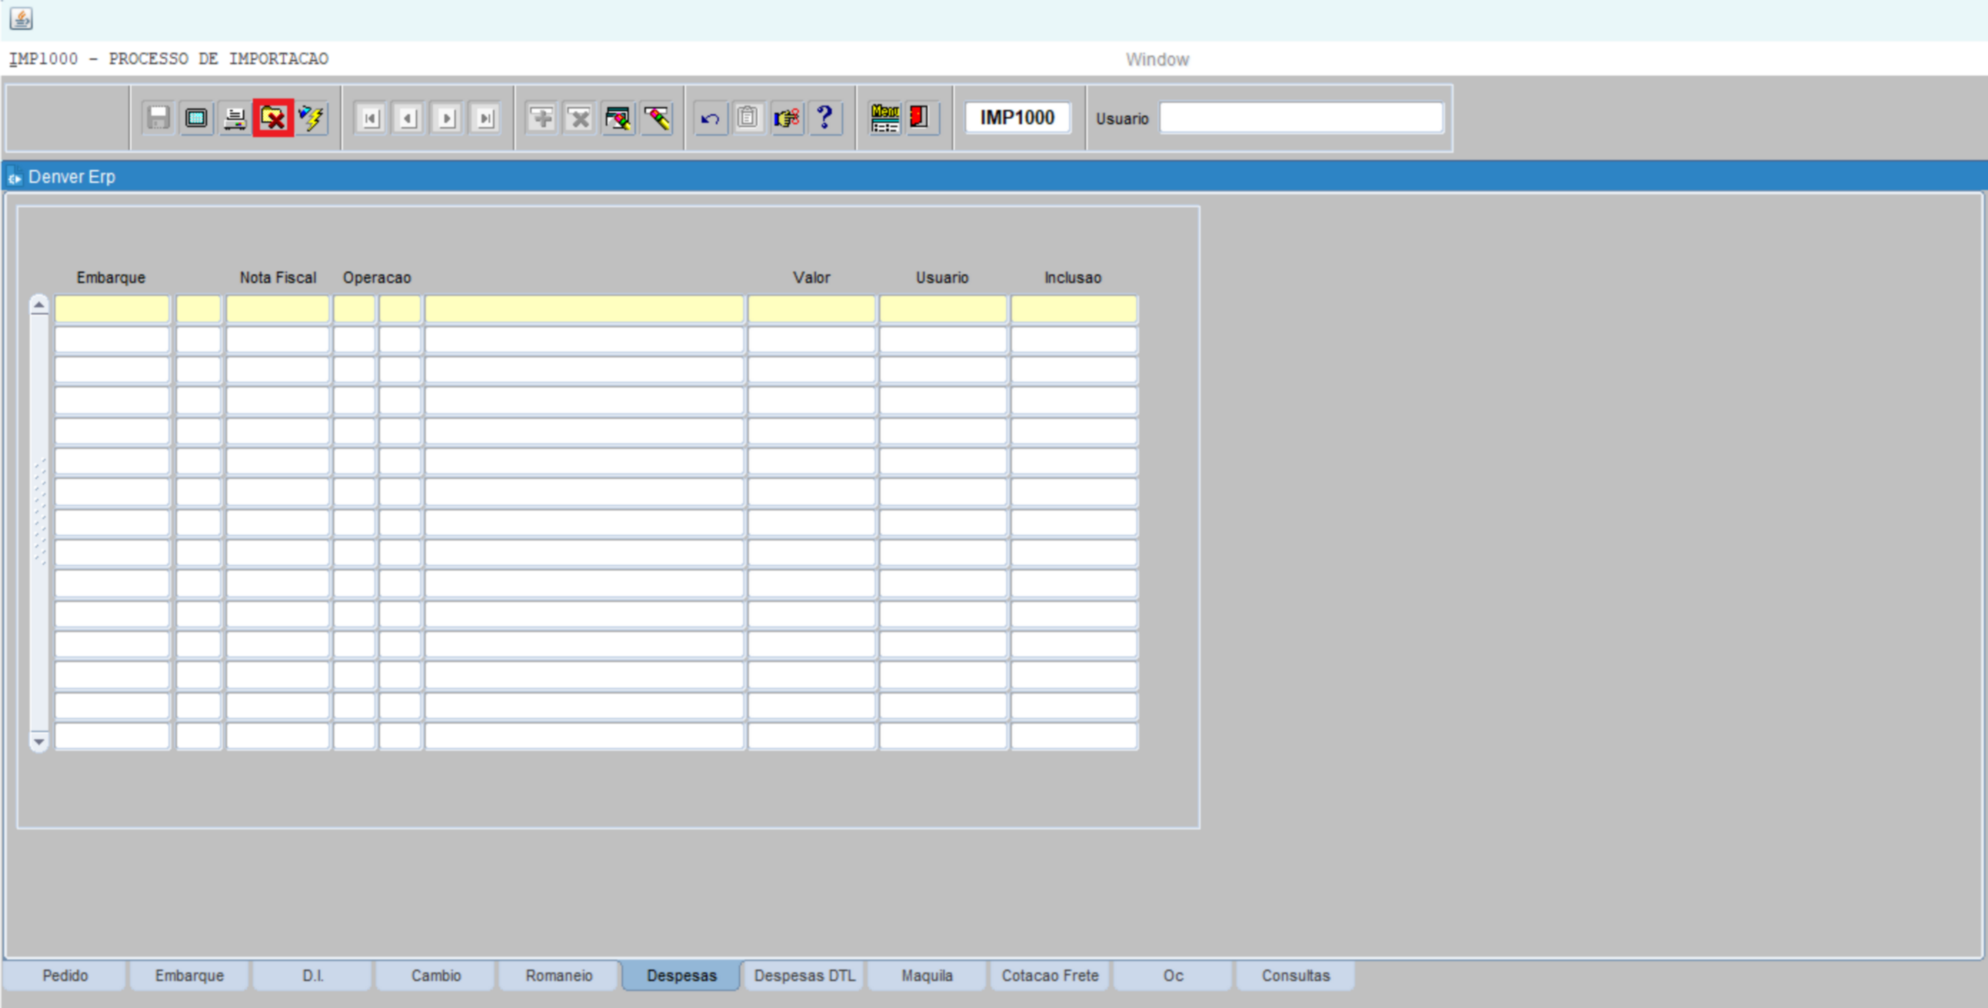Open help with the question mark icon
The width and height of the screenshot is (1988, 1008).
point(825,118)
